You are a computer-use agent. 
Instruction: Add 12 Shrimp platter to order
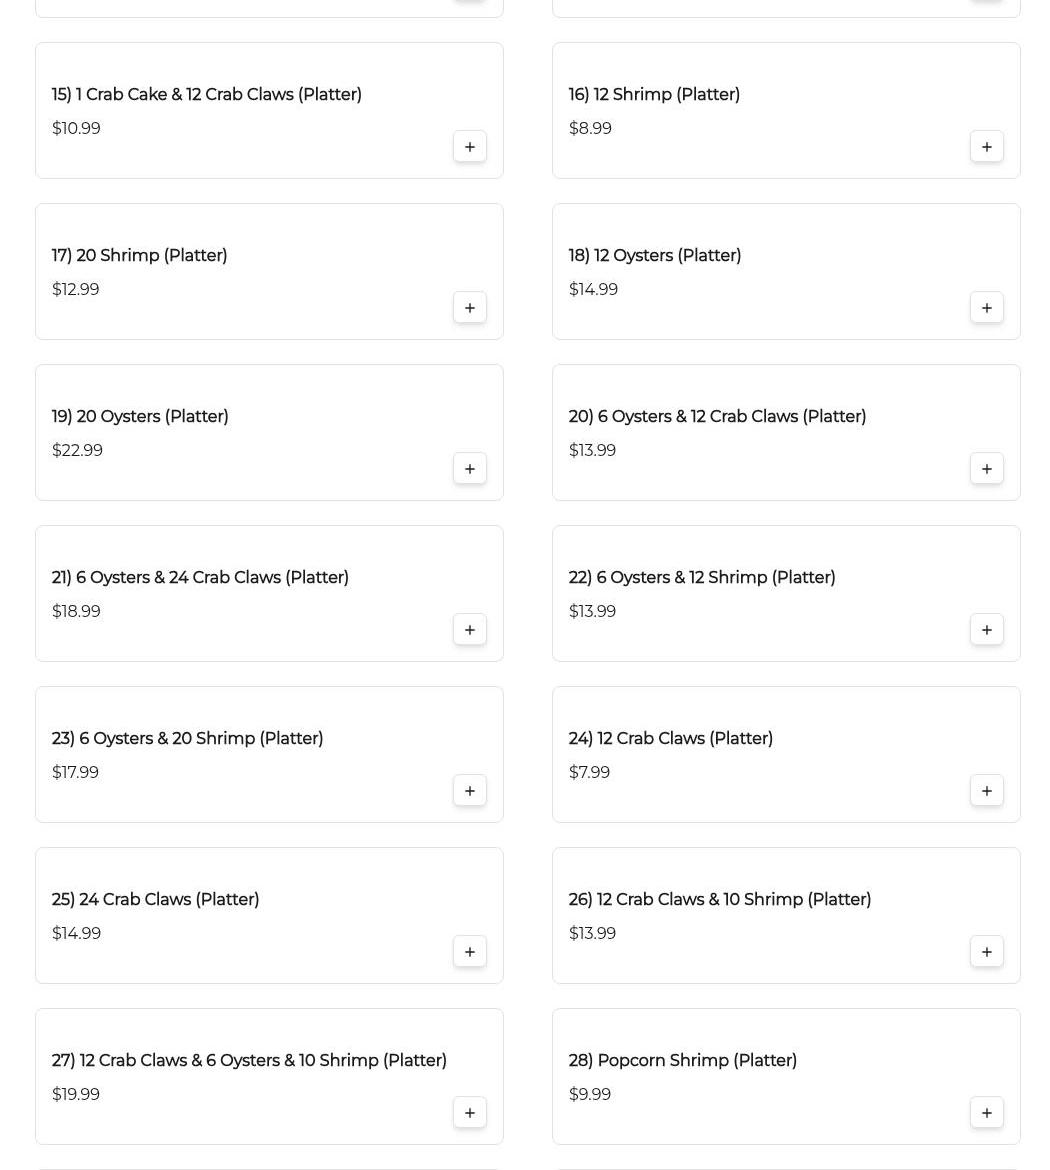click(986, 147)
